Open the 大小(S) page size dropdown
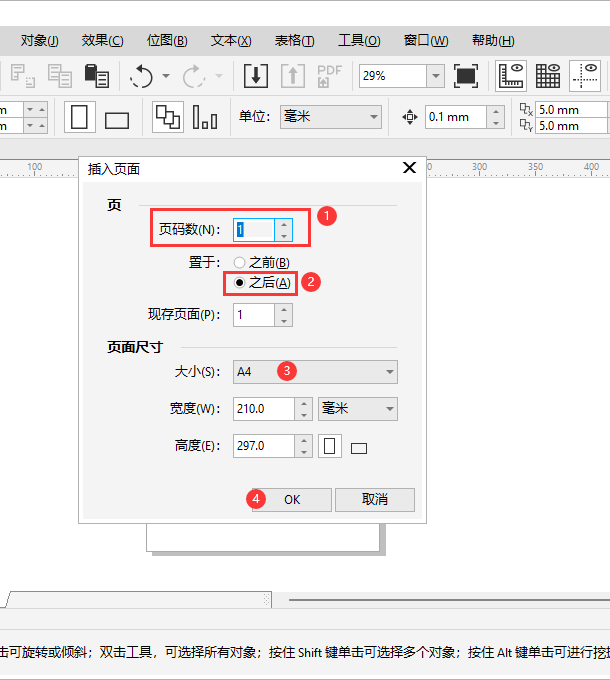 pyautogui.click(x=315, y=372)
